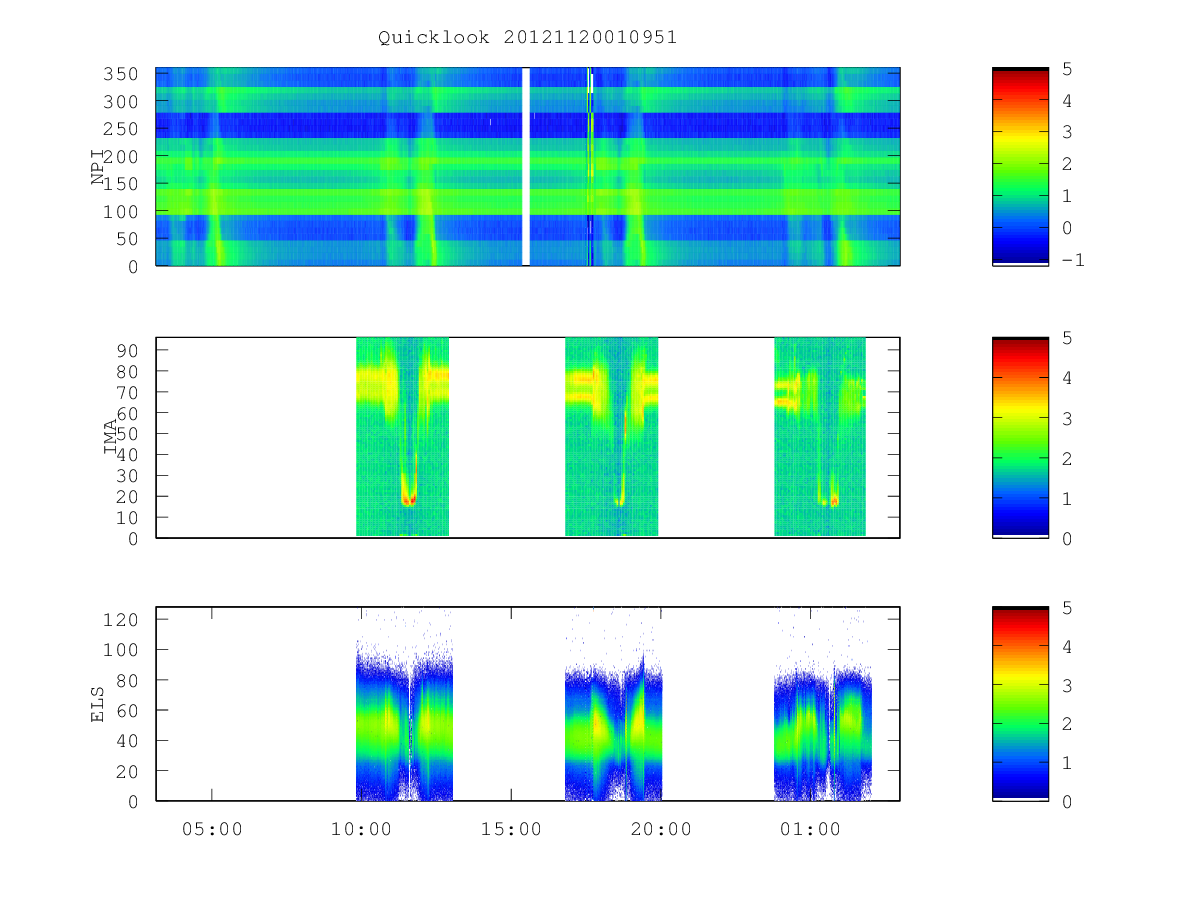Click the IMA panel color scale bar
The image size is (1200, 900).
point(1020,437)
